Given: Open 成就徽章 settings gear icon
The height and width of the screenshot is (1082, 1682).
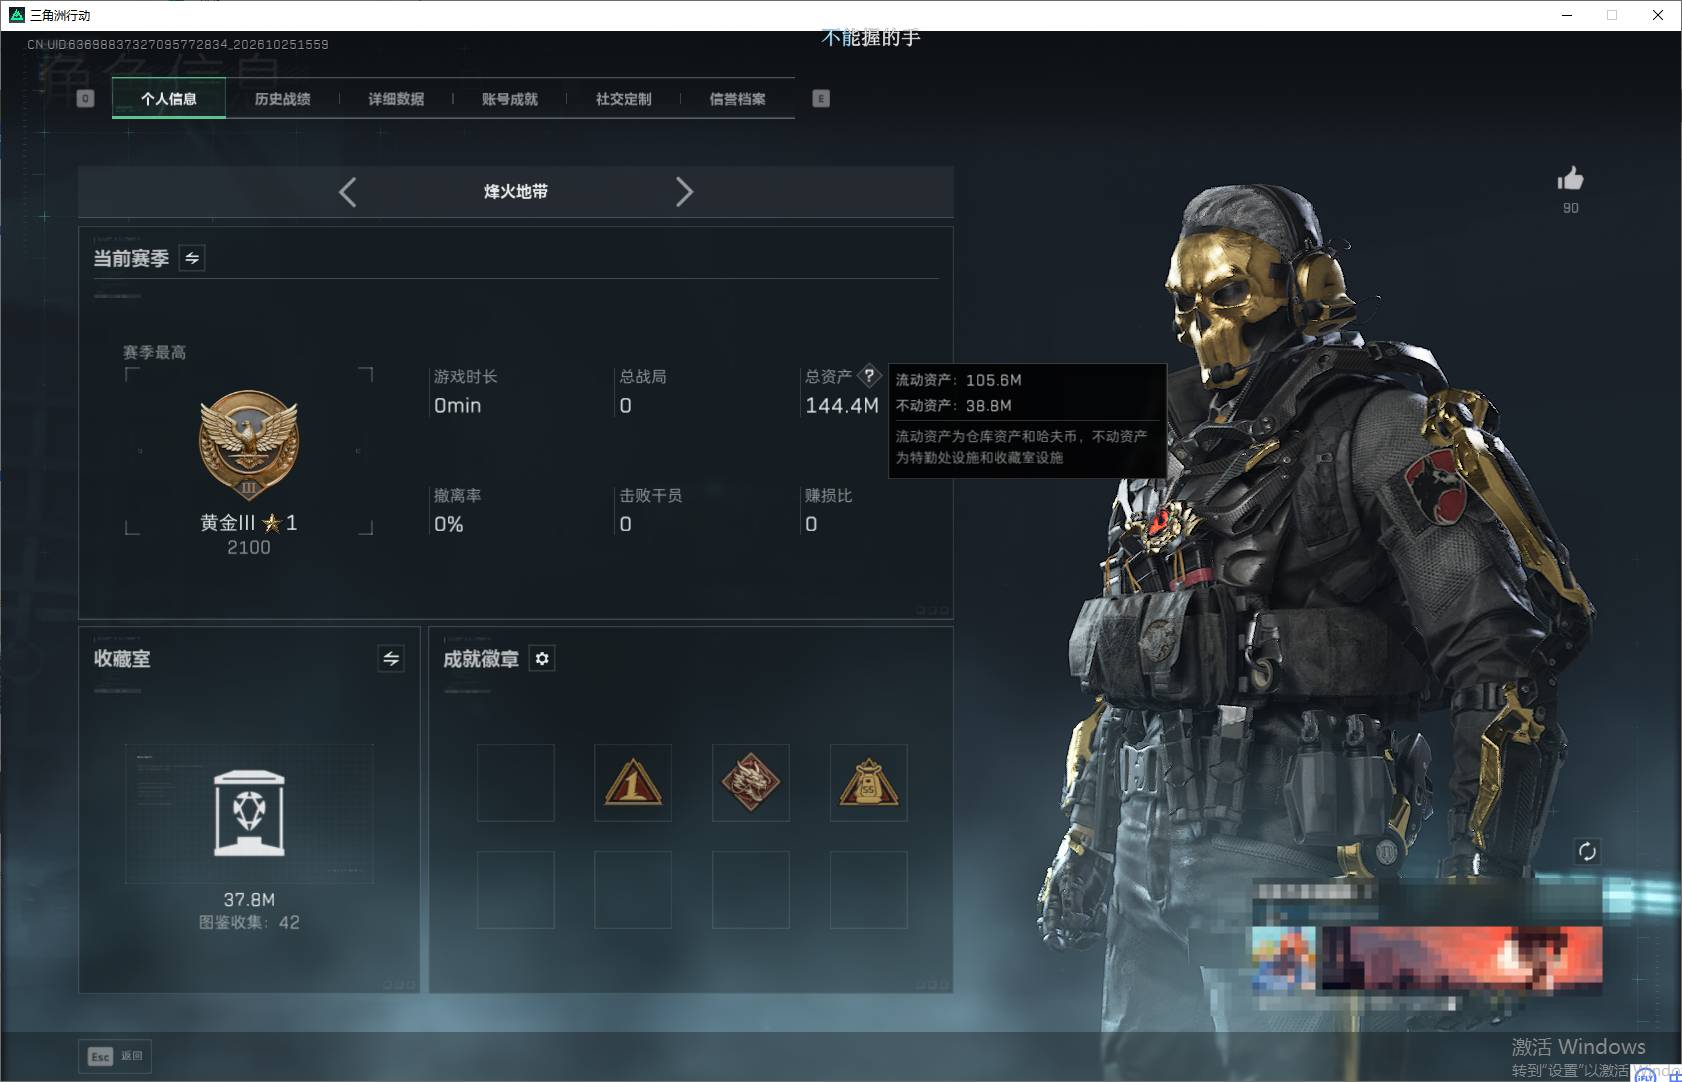Looking at the screenshot, I should (x=542, y=658).
